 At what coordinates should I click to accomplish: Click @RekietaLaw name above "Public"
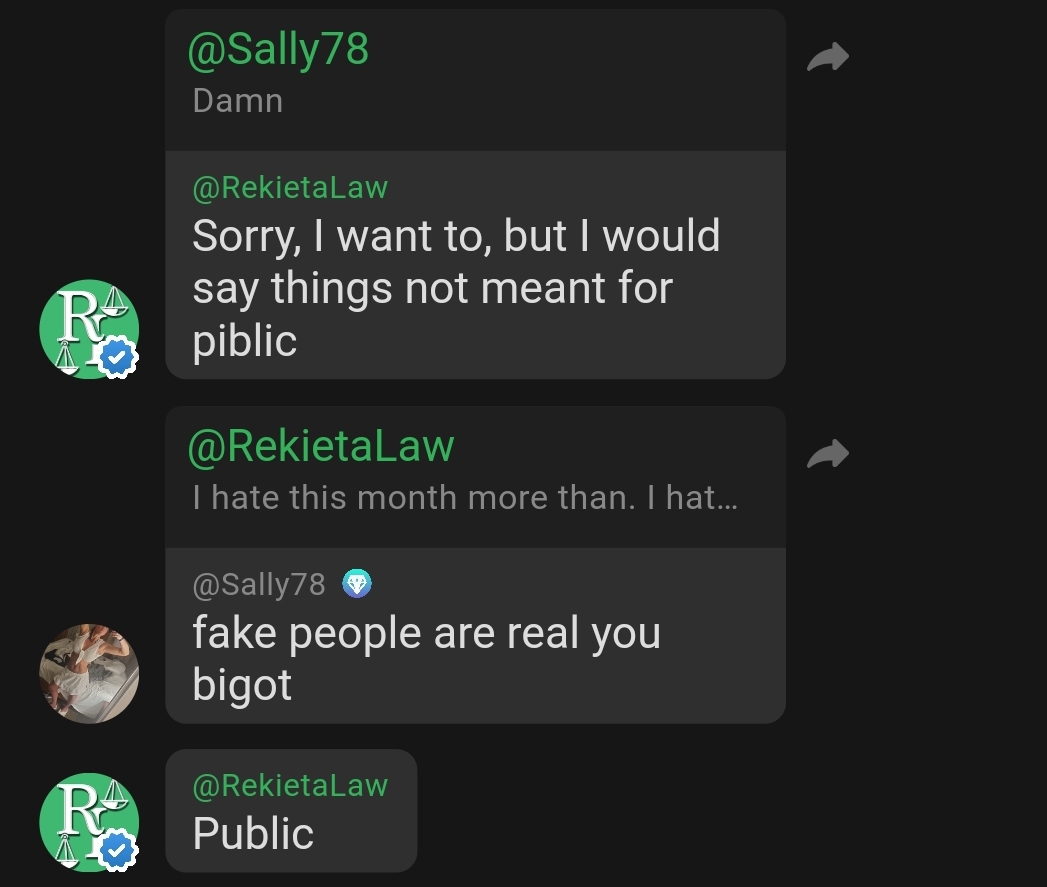290,785
